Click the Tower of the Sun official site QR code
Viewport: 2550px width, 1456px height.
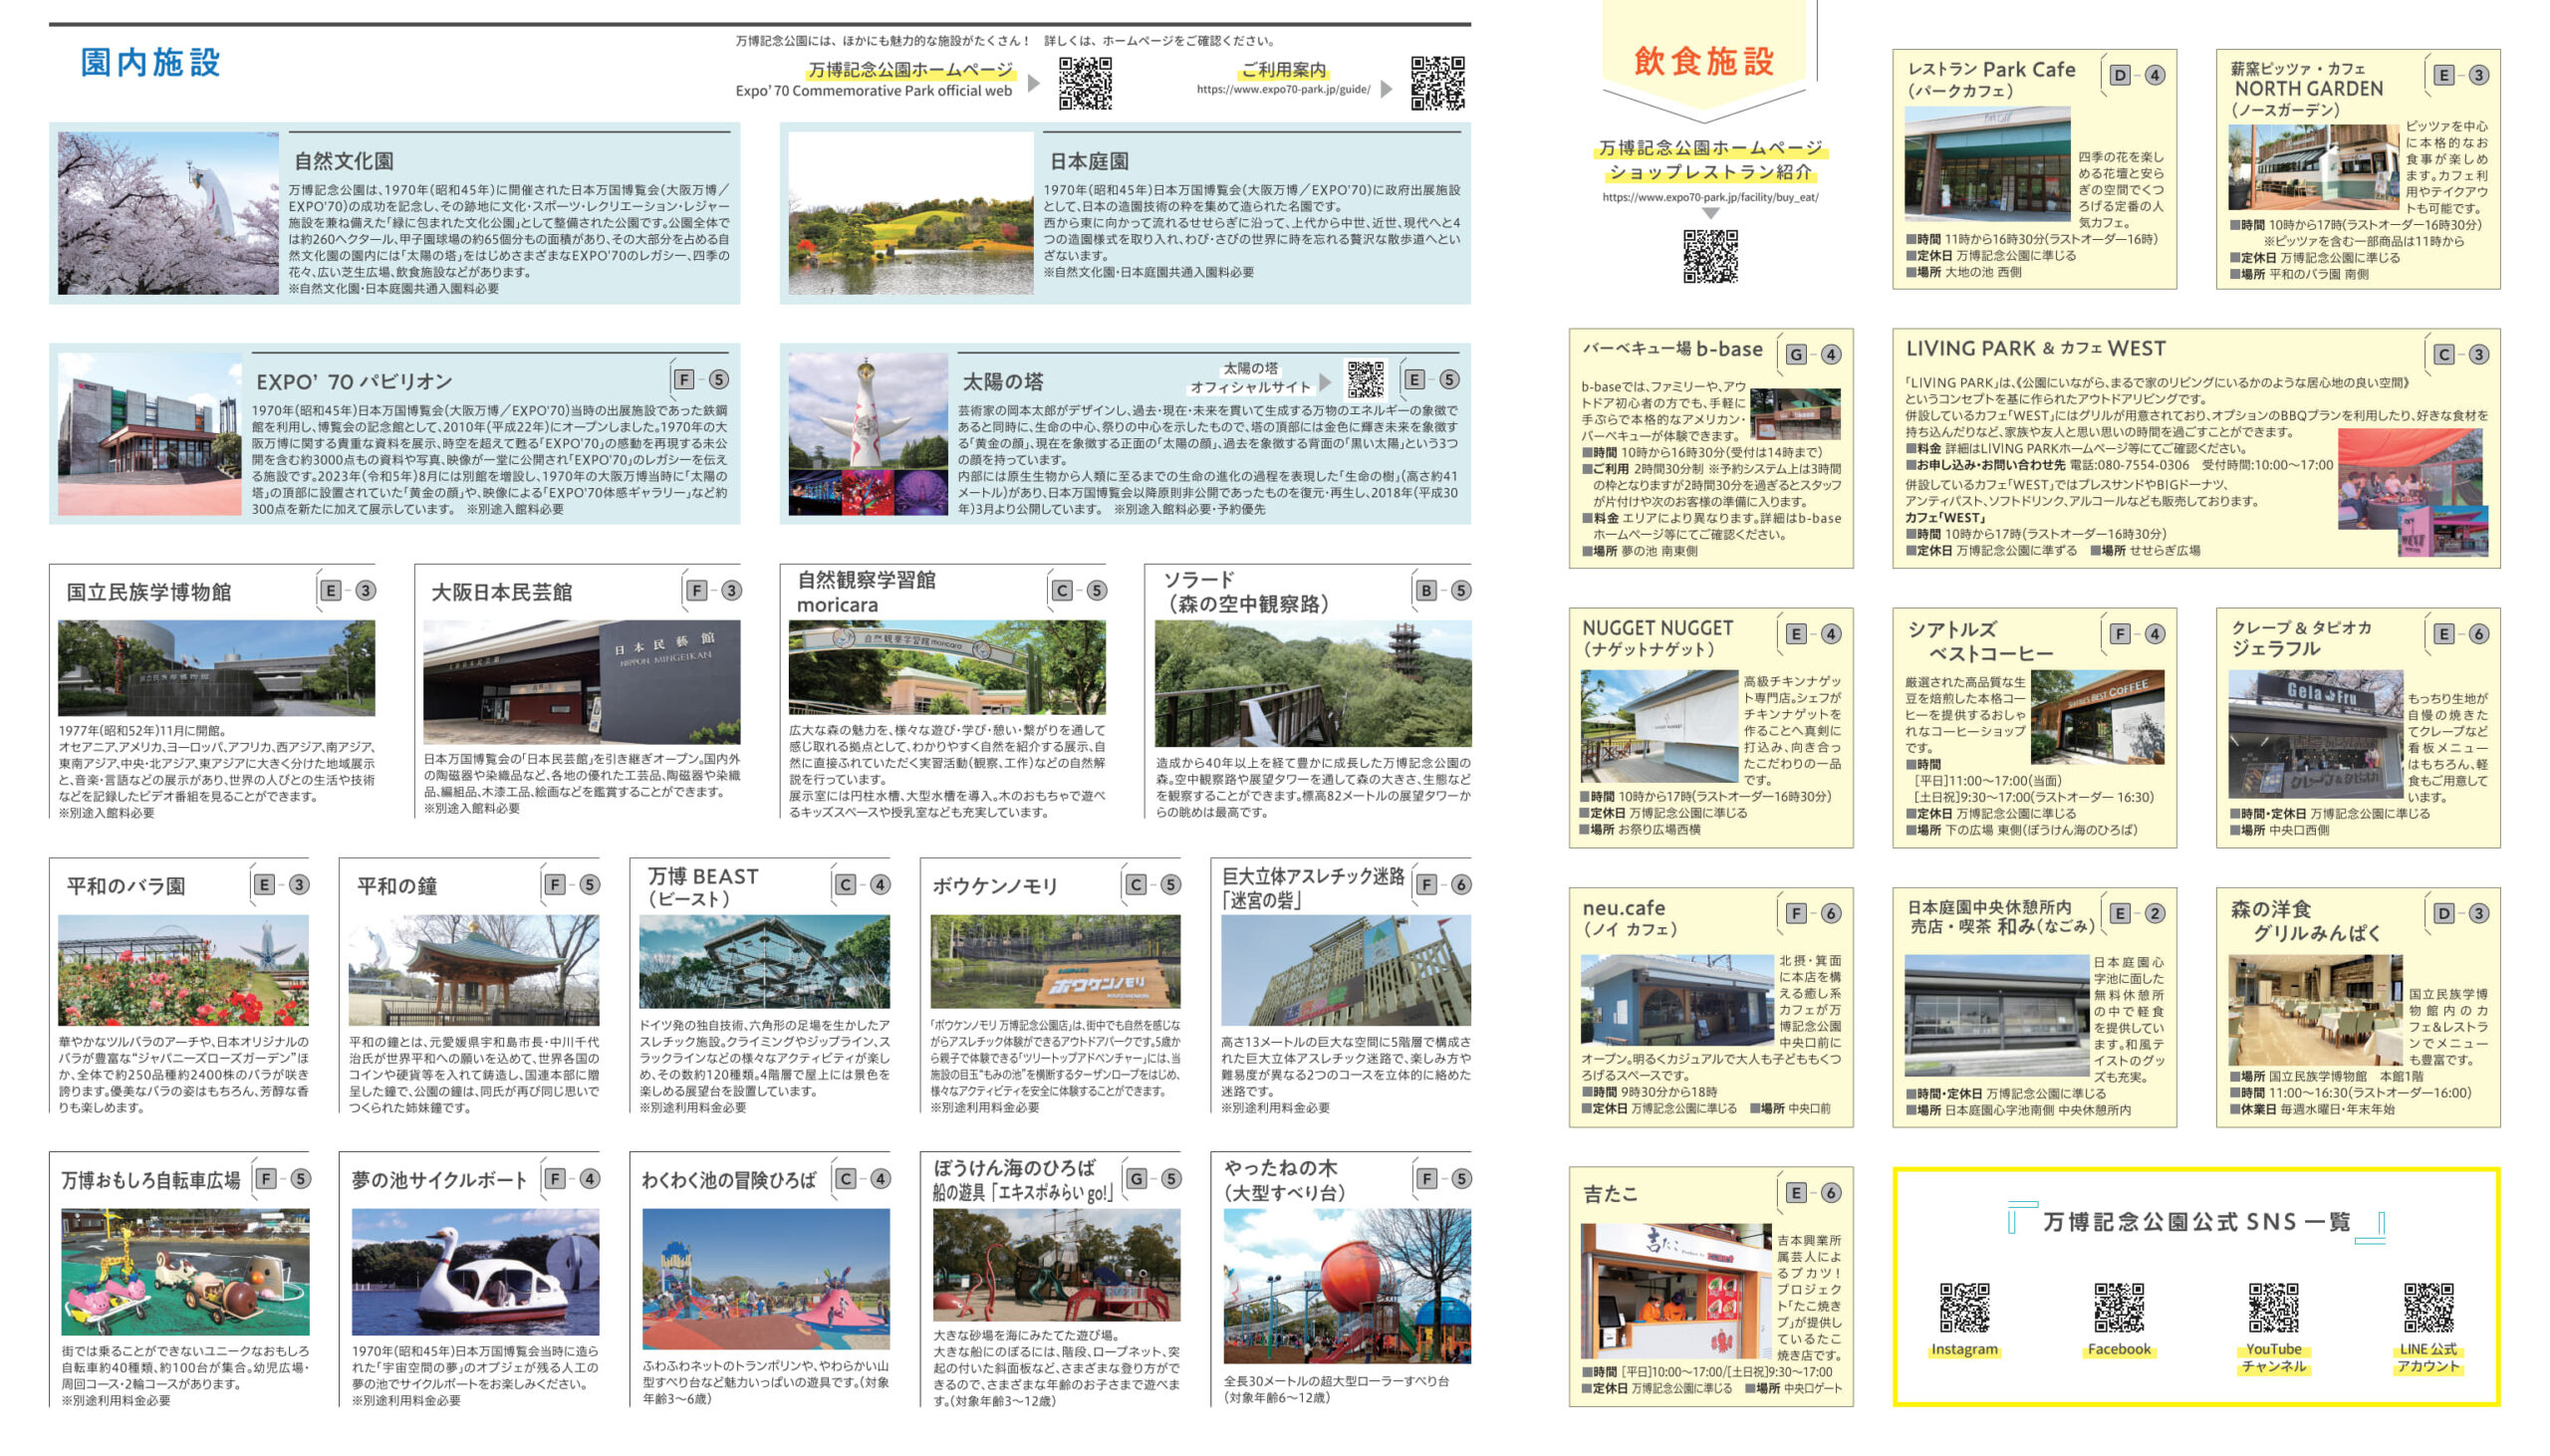1365,380
